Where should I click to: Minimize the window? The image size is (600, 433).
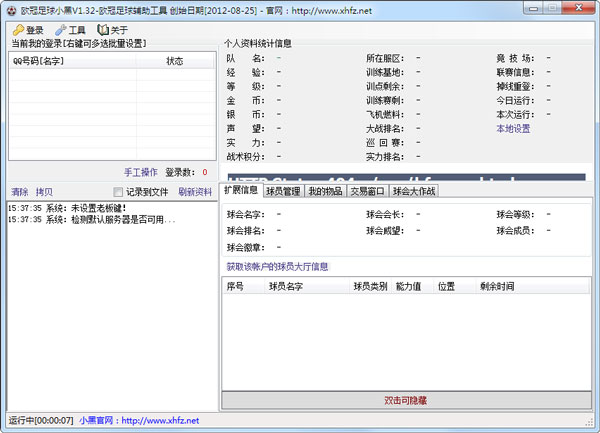coord(534,8)
